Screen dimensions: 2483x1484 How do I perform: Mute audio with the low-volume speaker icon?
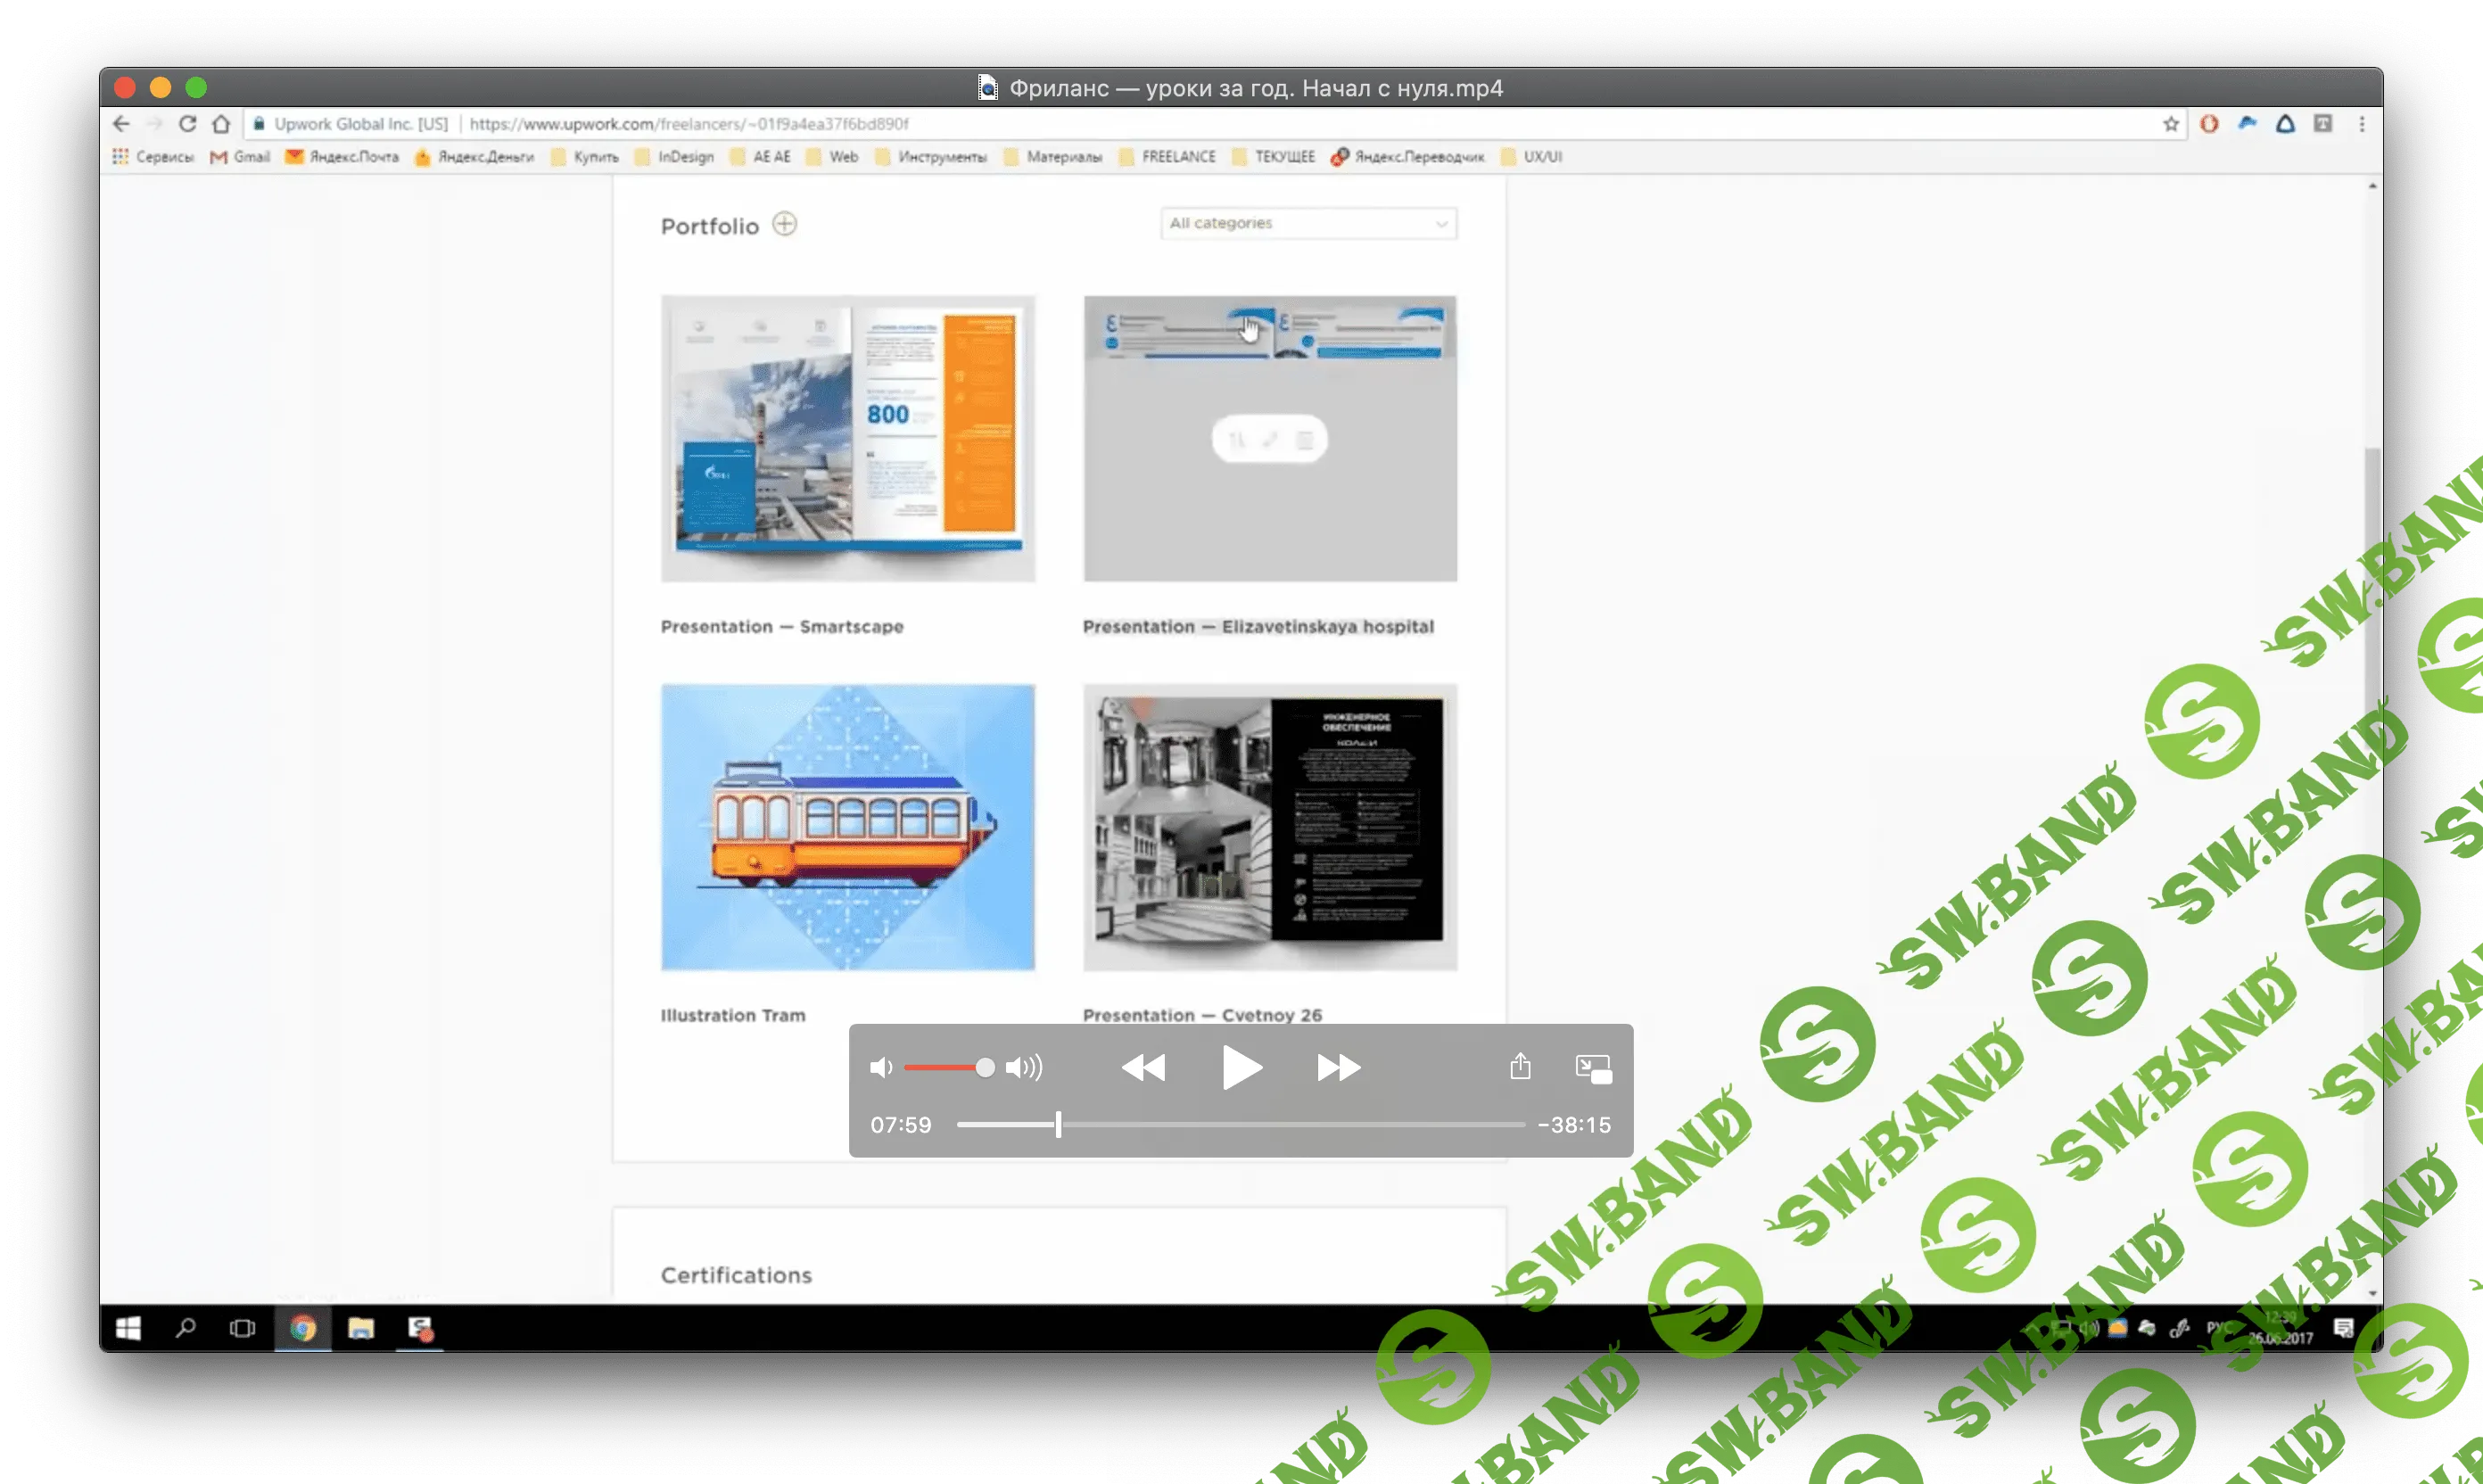[x=881, y=1068]
